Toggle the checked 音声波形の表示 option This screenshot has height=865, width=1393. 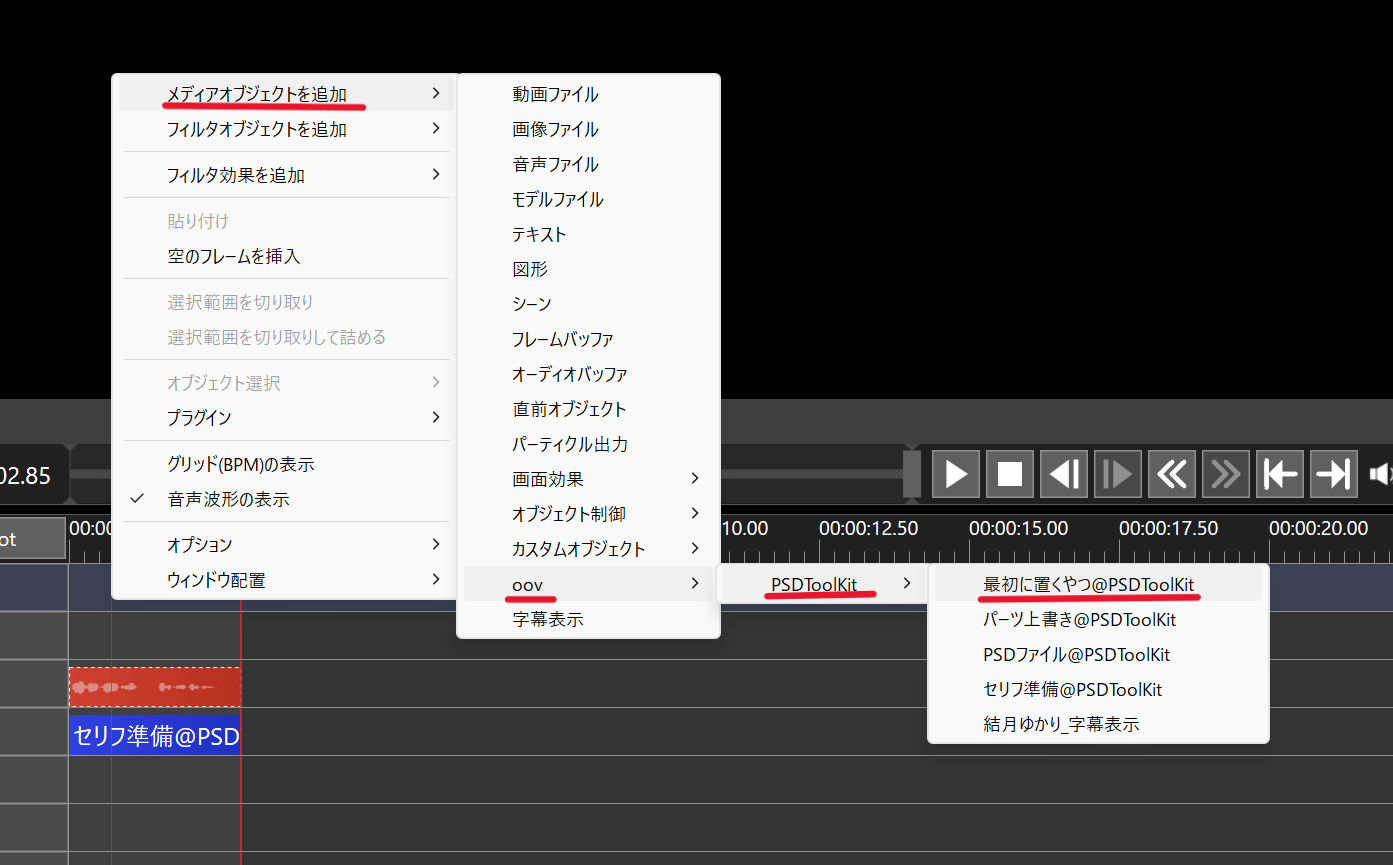coord(228,499)
